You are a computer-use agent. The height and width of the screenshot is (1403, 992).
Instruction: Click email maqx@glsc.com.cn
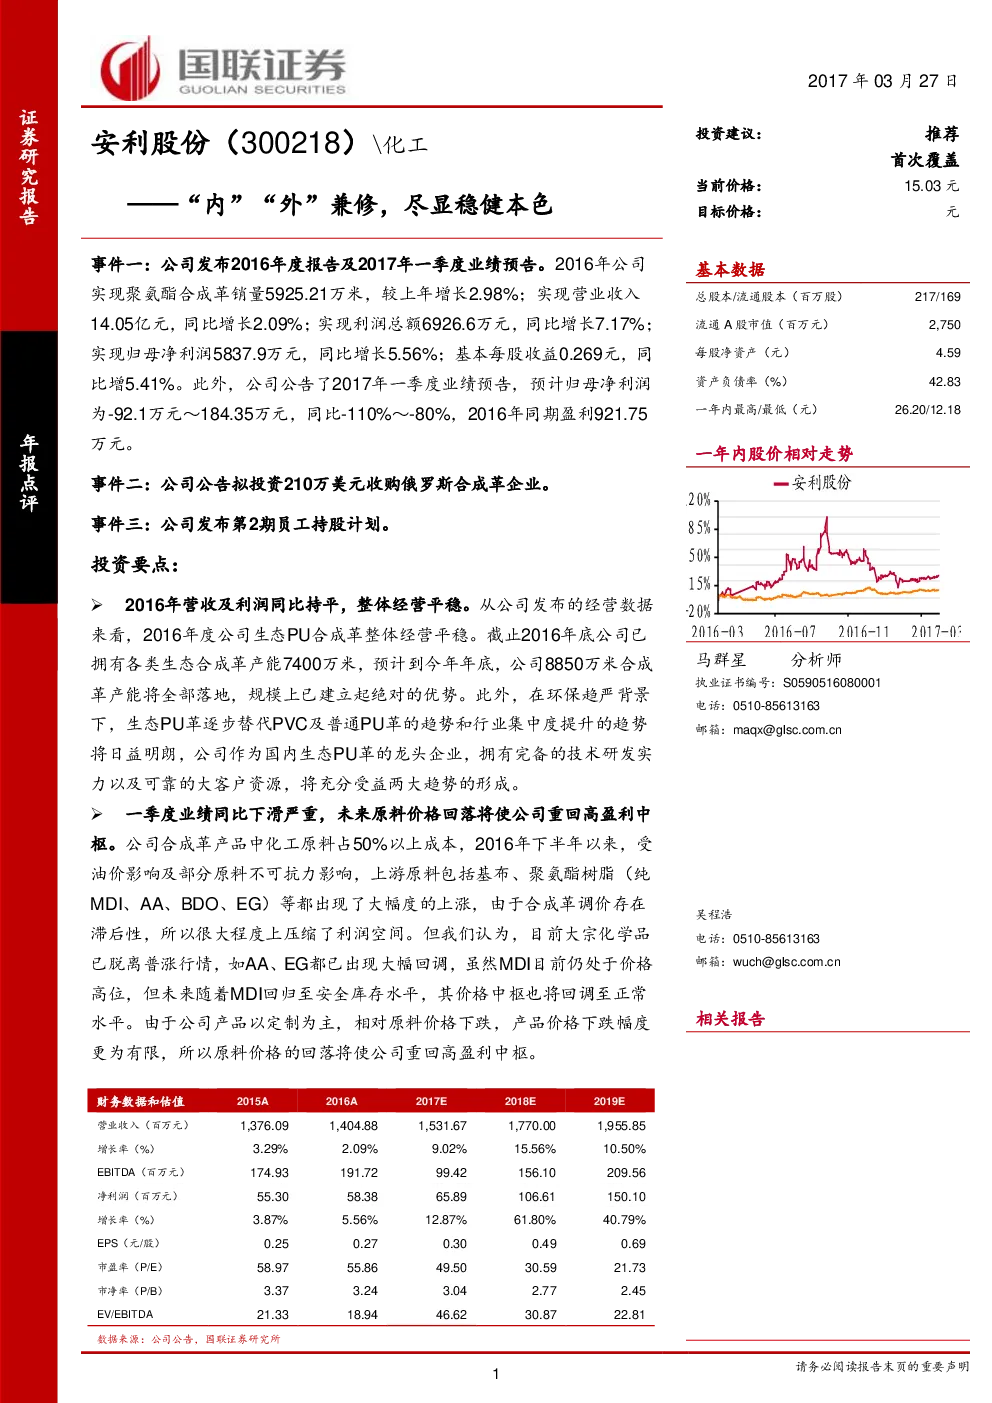[787, 730]
